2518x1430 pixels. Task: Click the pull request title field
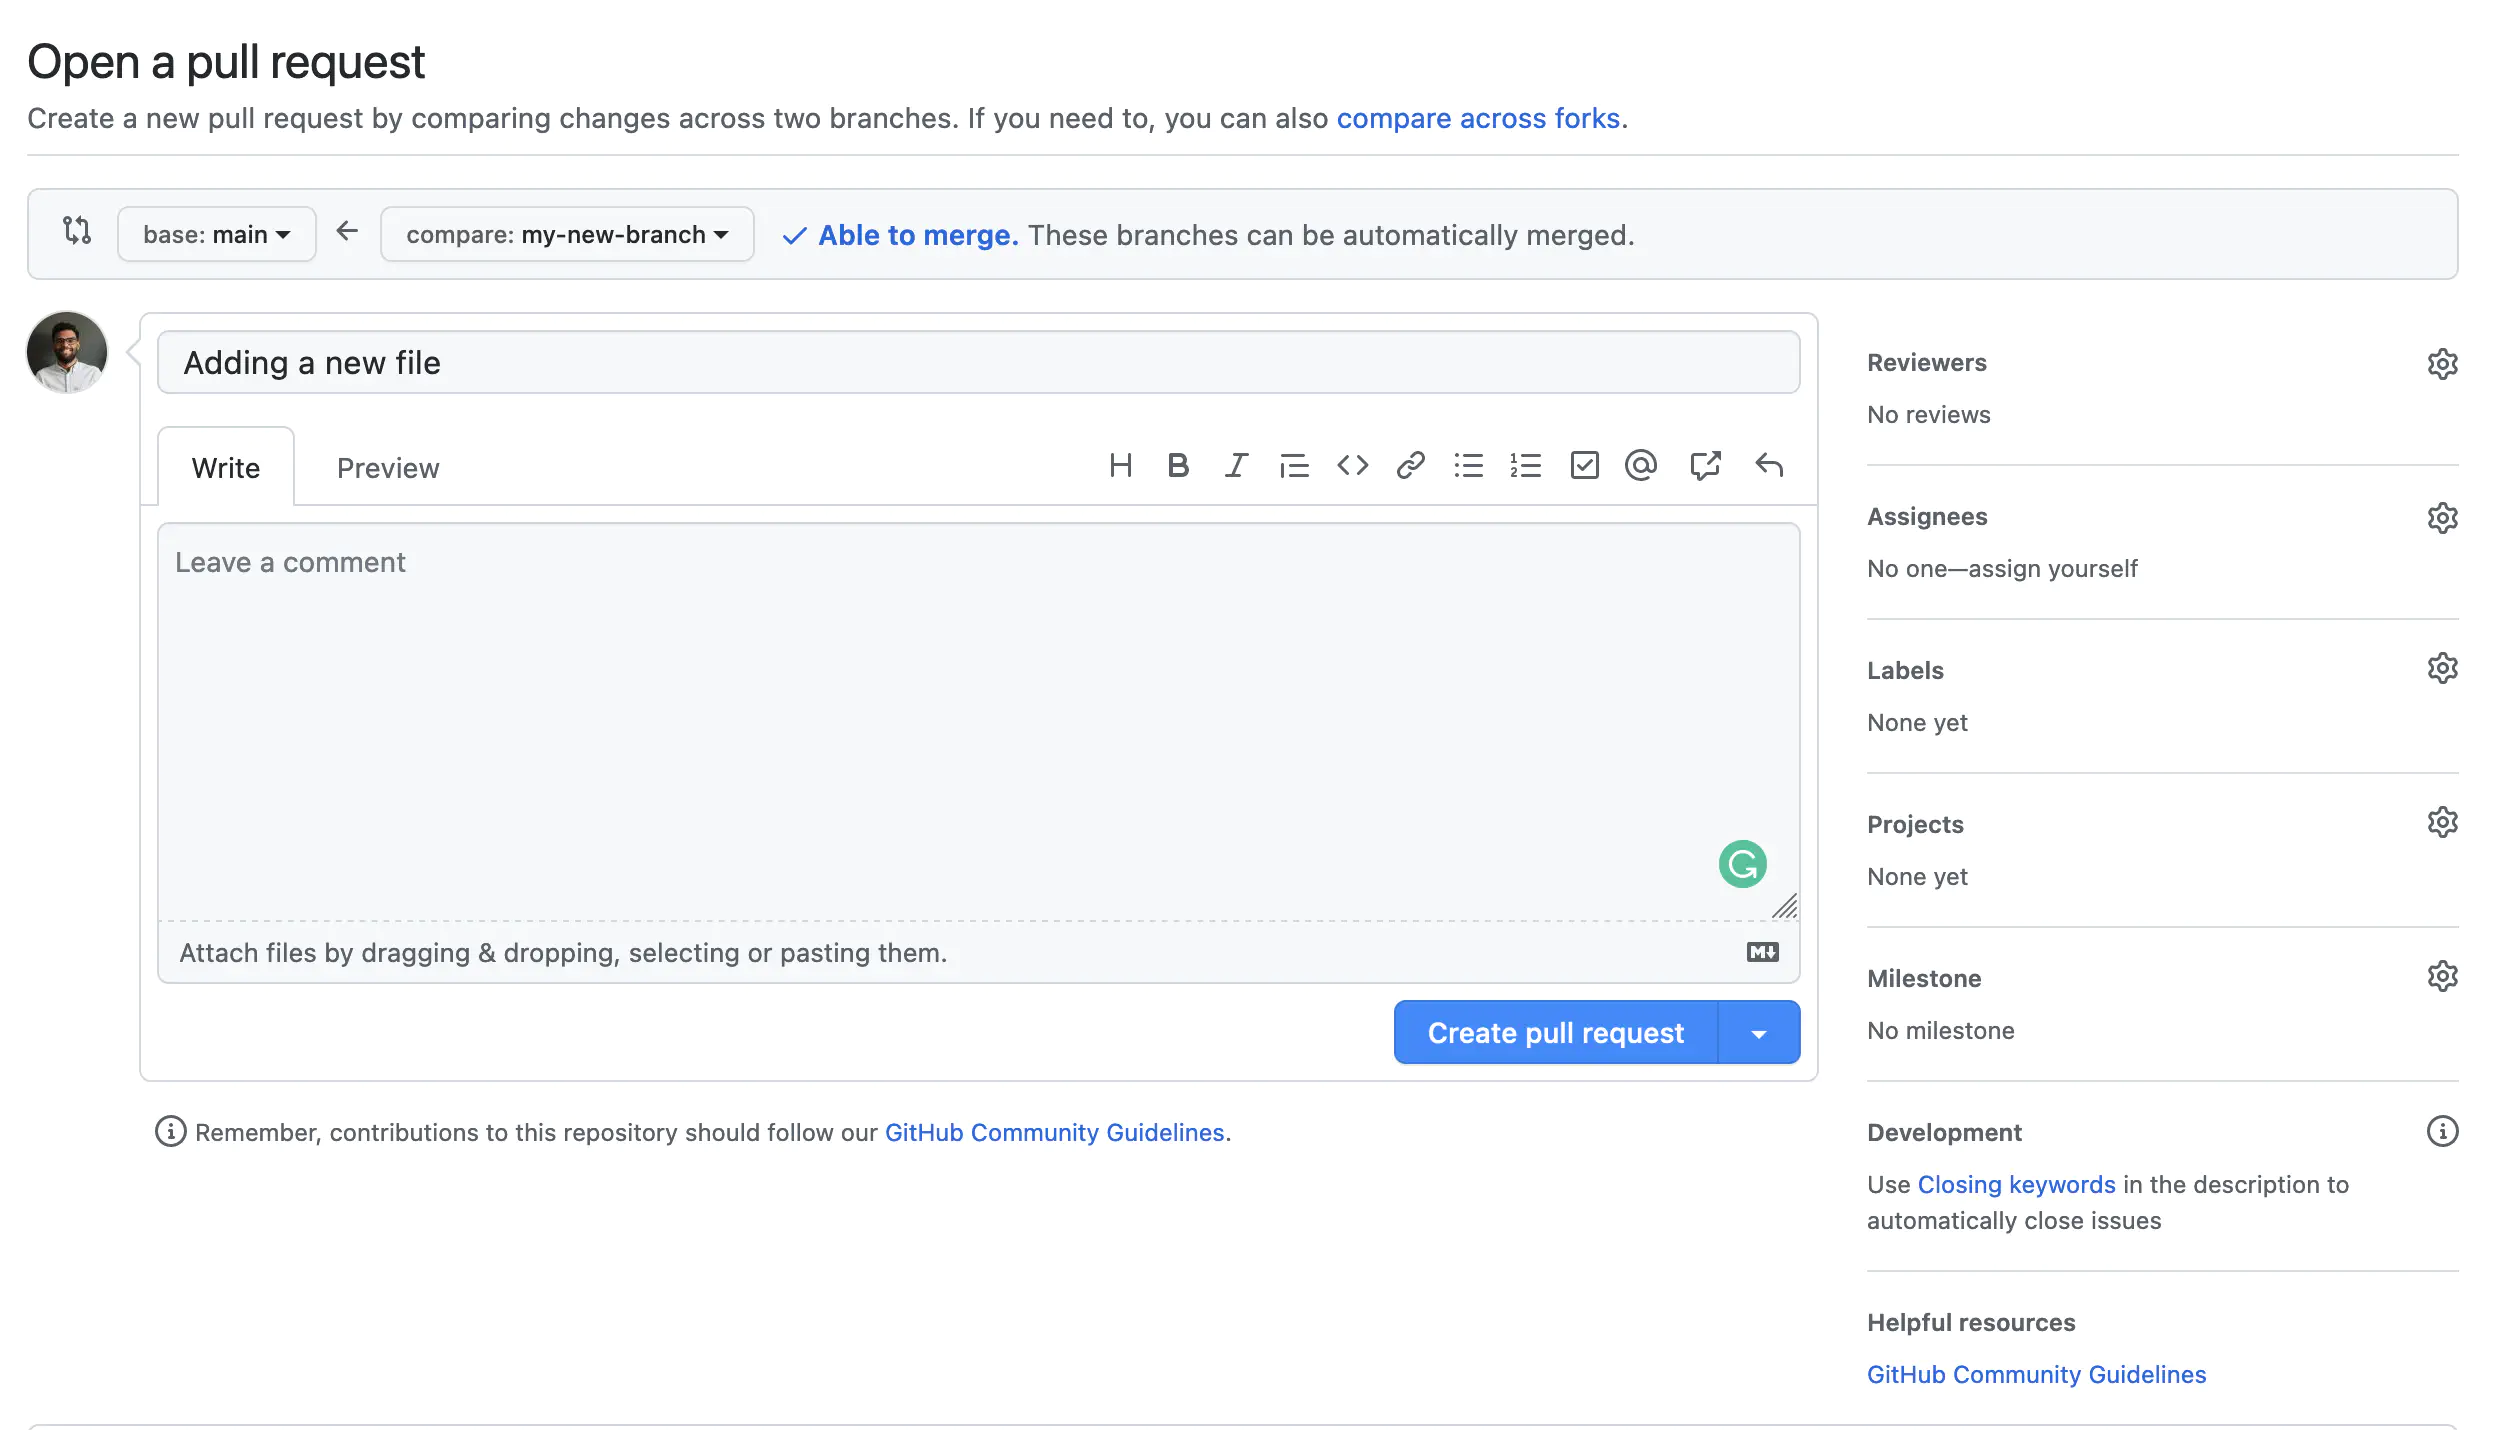point(978,362)
